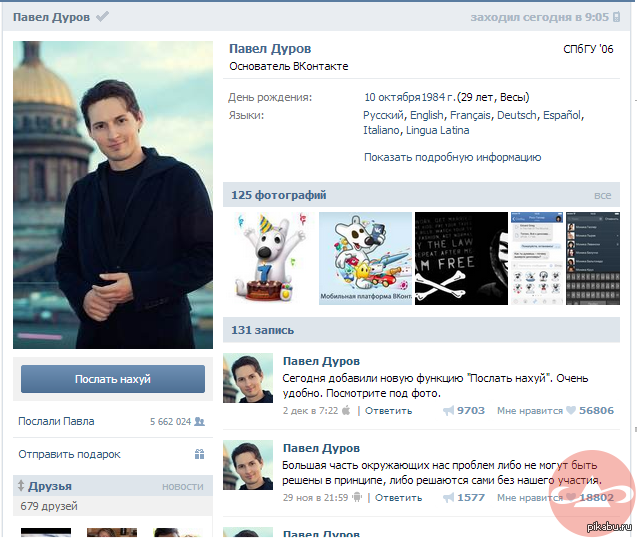The height and width of the screenshot is (538, 637).
Task: Open the 131 запись wall header
Action: (262, 330)
